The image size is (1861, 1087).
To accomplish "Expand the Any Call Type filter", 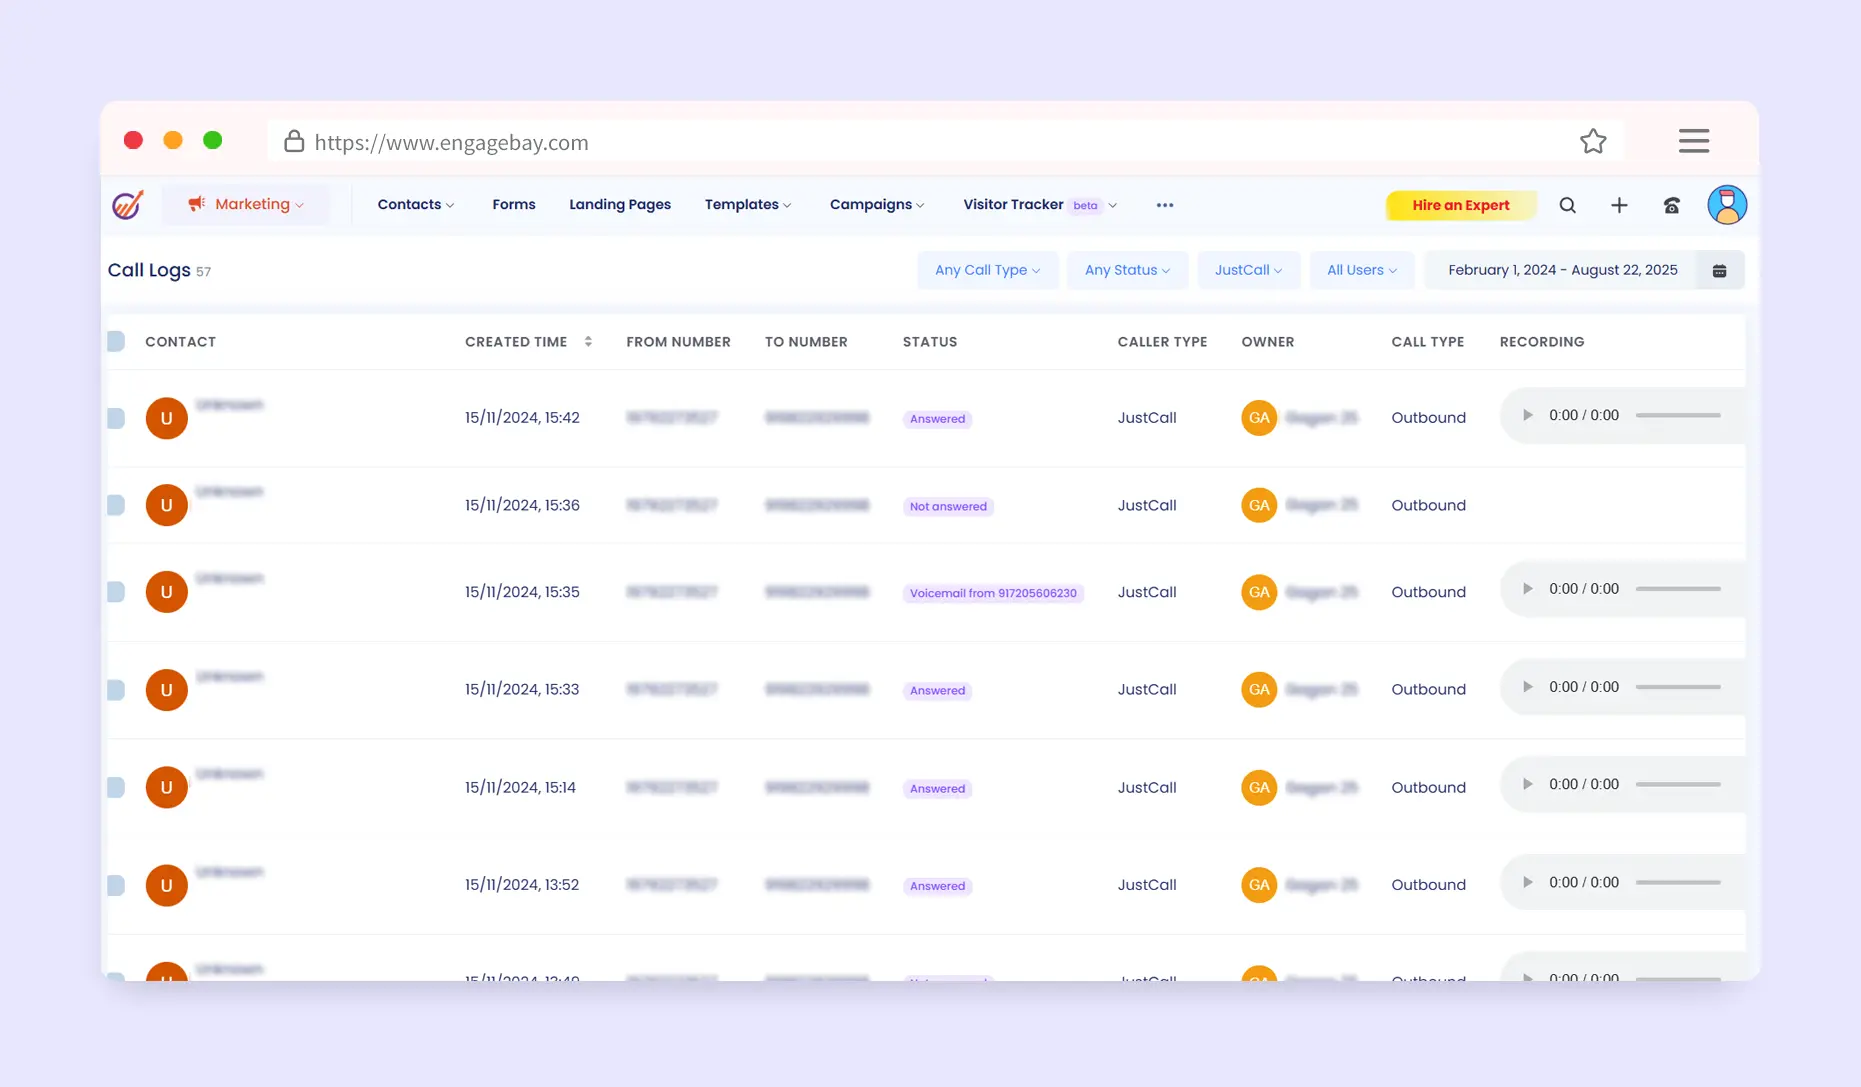I will pos(987,270).
